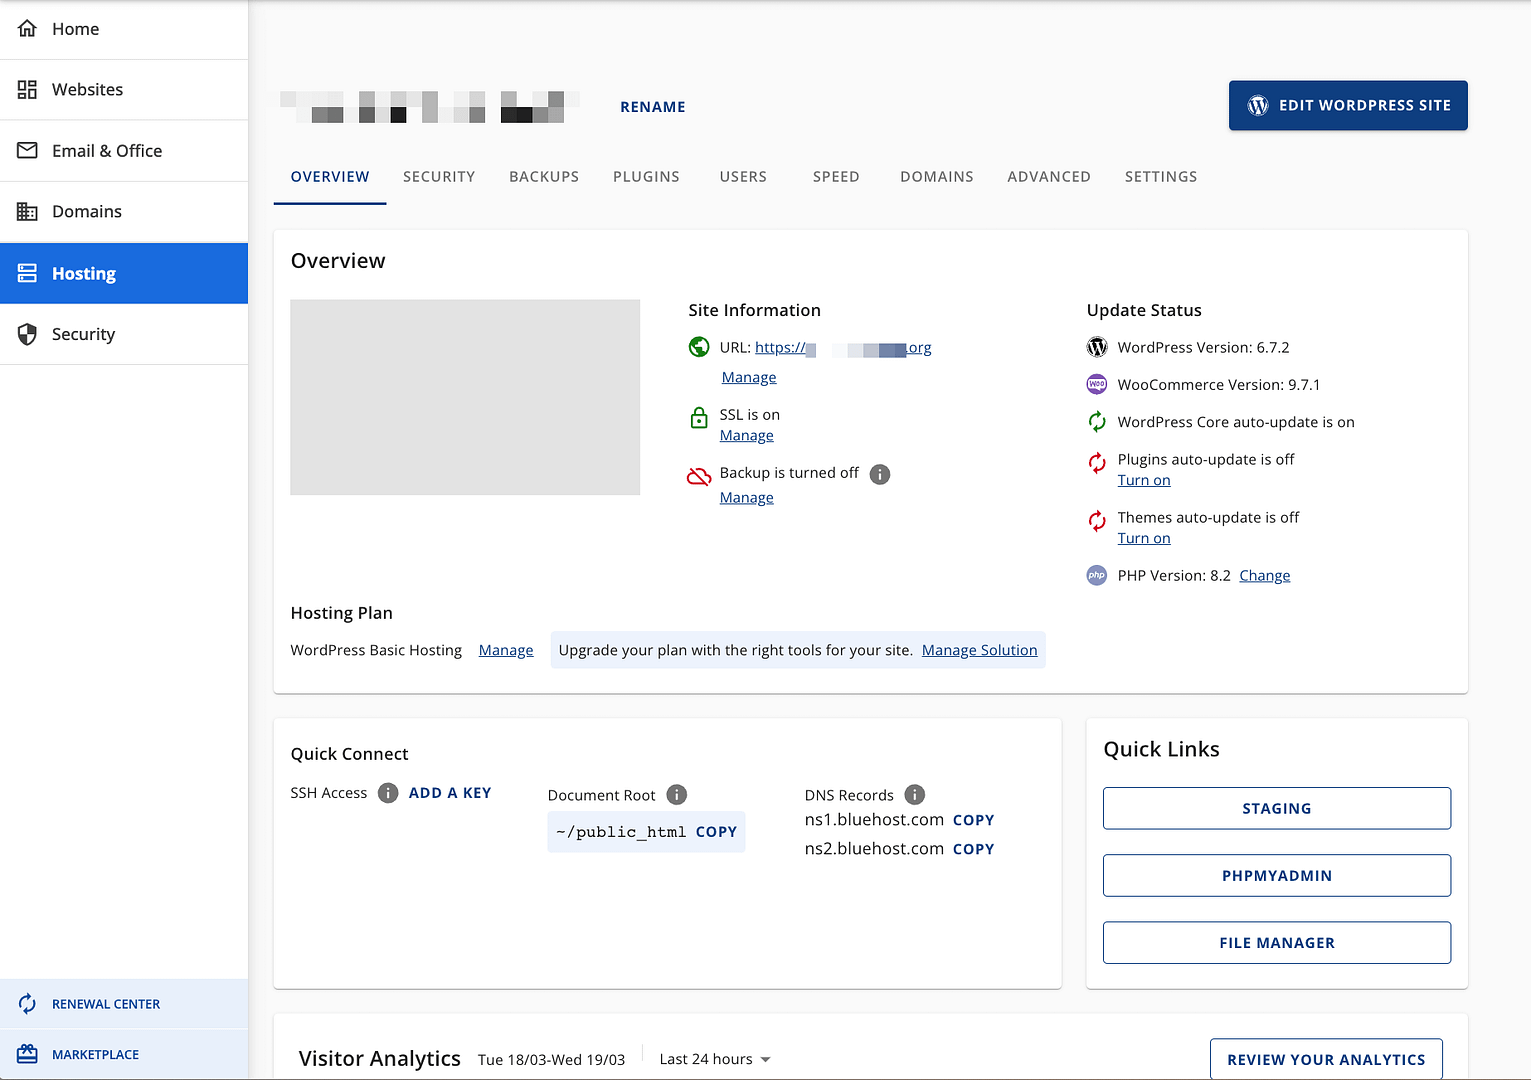Click the Rename site link
Viewport: 1531px width, 1080px height.
[x=653, y=107]
